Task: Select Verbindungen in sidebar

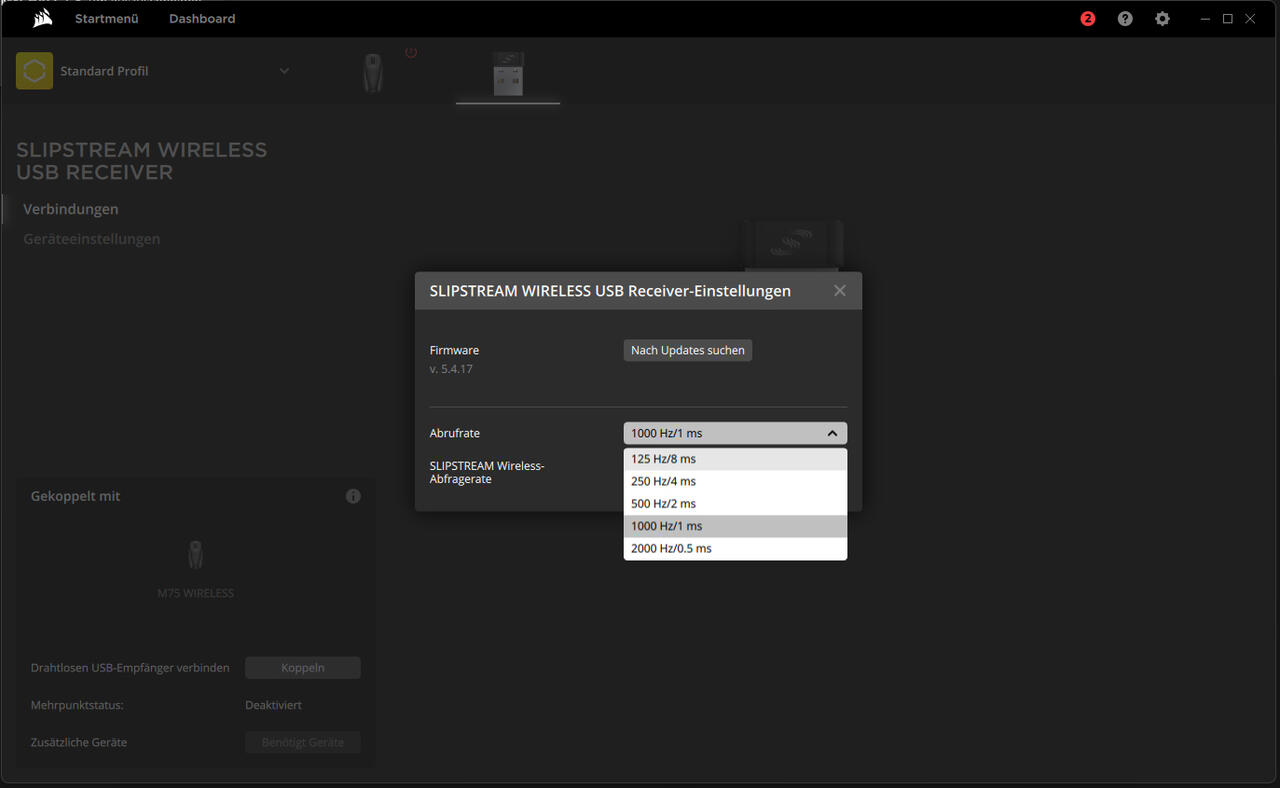Action: (71, 209)
